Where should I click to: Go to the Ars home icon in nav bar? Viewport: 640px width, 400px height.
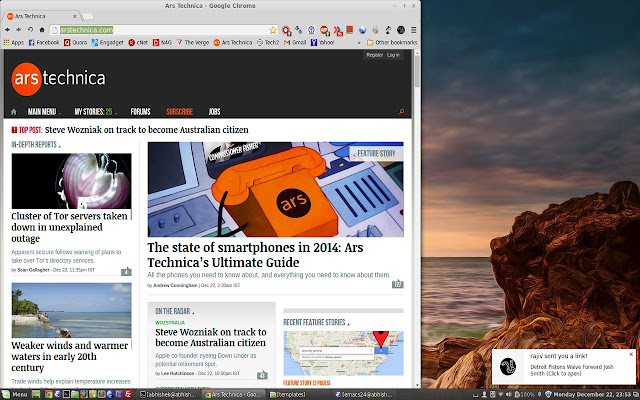click(x=13, y=111)
